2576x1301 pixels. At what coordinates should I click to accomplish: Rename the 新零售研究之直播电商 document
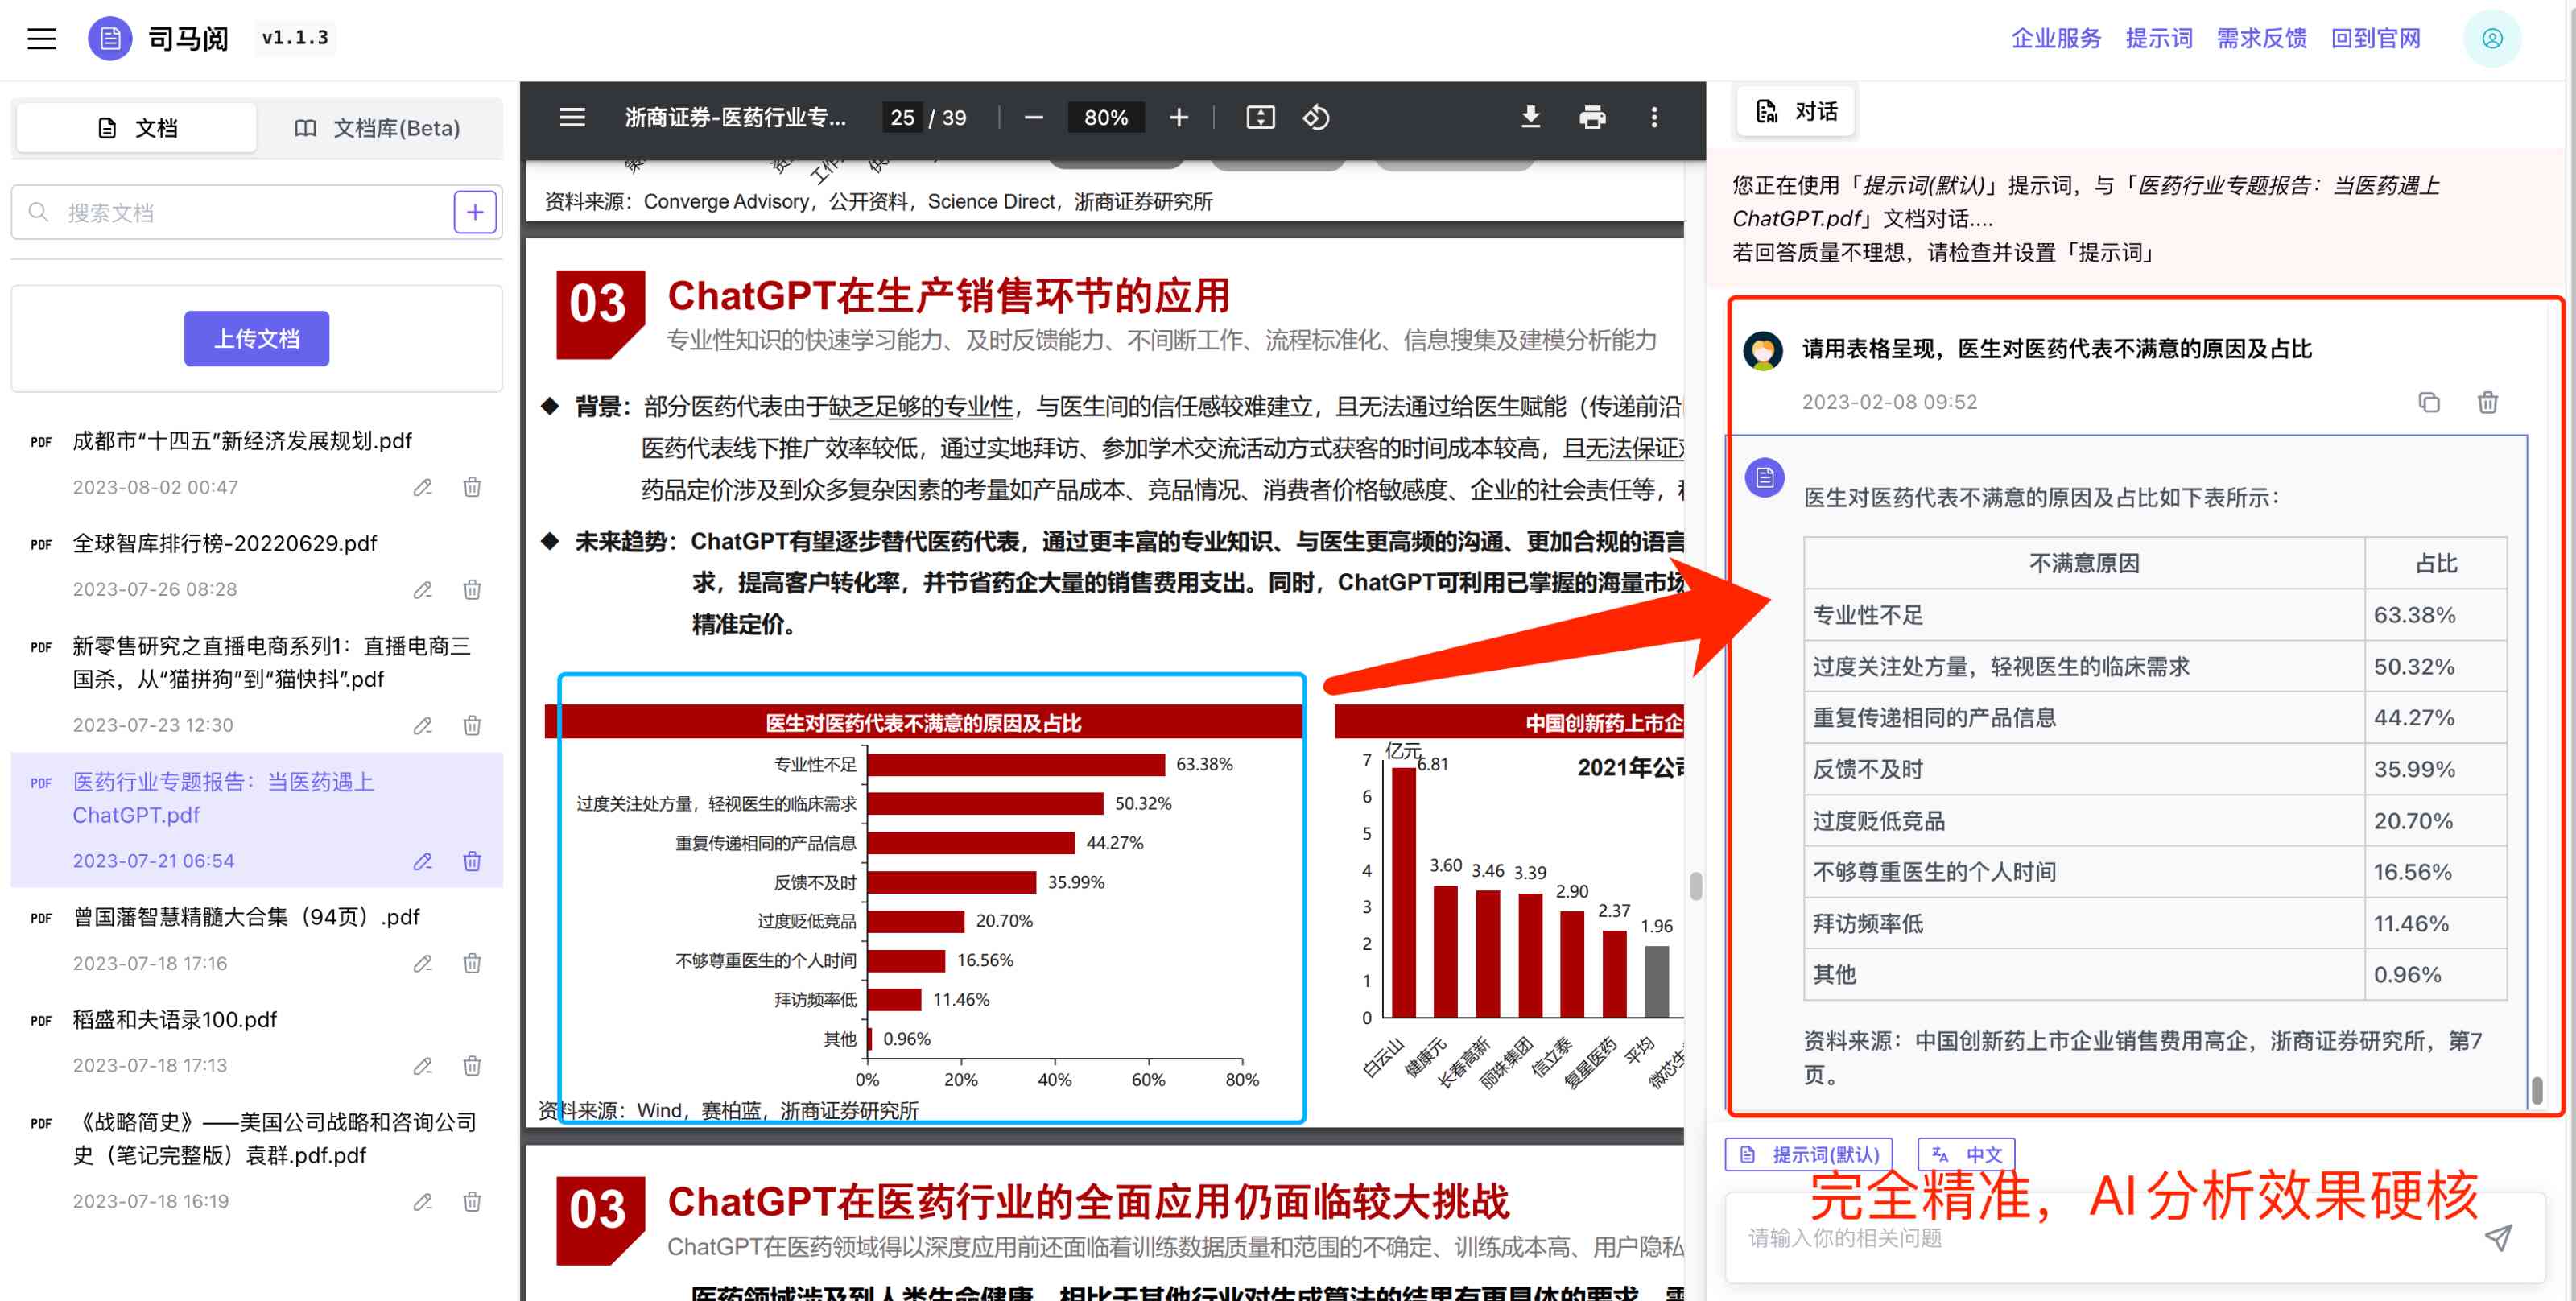[x=423, y=725]
